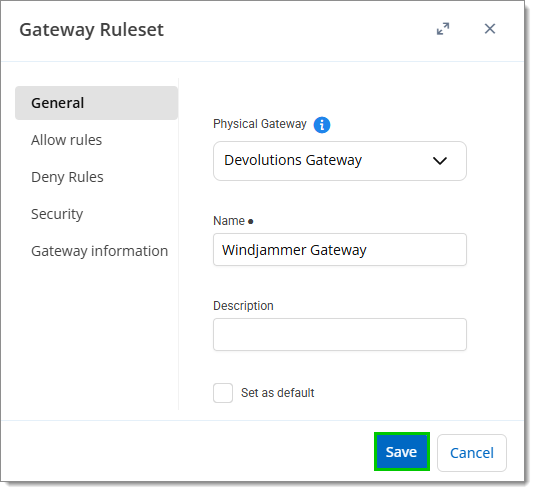Switch to the Allow rules section
This screenshot has height=492, width=535.
(x=67, y=140)
